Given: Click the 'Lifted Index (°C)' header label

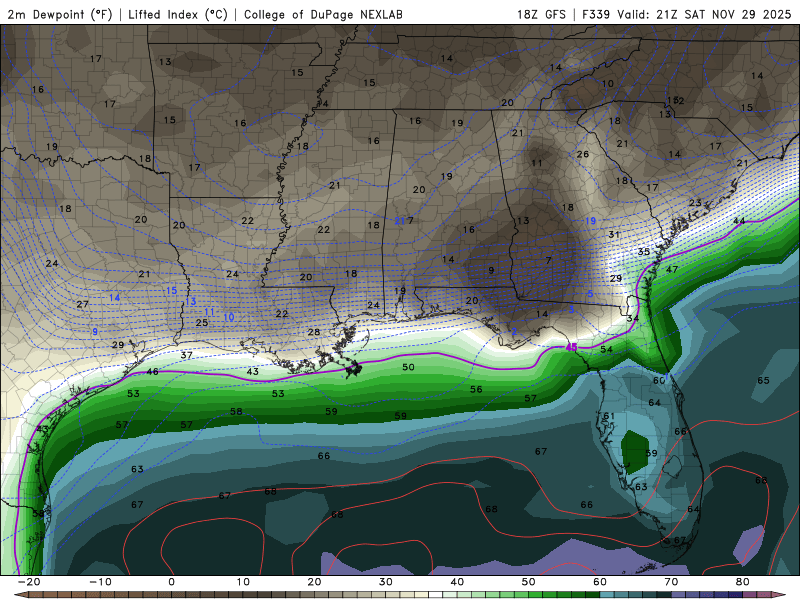Looking at the screenshot, I should pyautogui.click(x=178, y=14).
